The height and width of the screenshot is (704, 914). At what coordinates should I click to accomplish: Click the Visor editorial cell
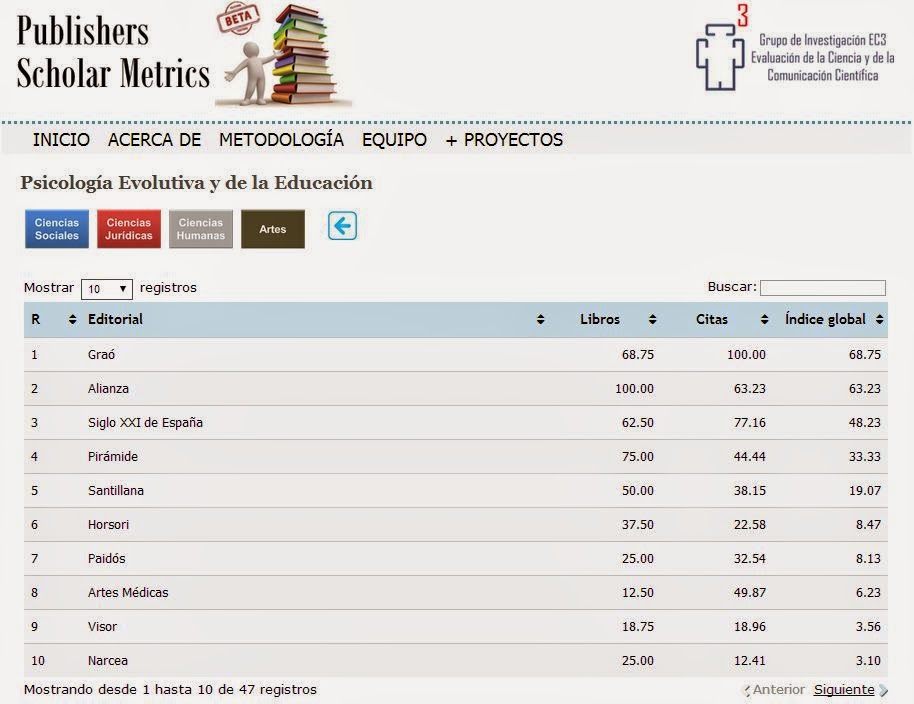pyautogui.click(x=103, y=626)
